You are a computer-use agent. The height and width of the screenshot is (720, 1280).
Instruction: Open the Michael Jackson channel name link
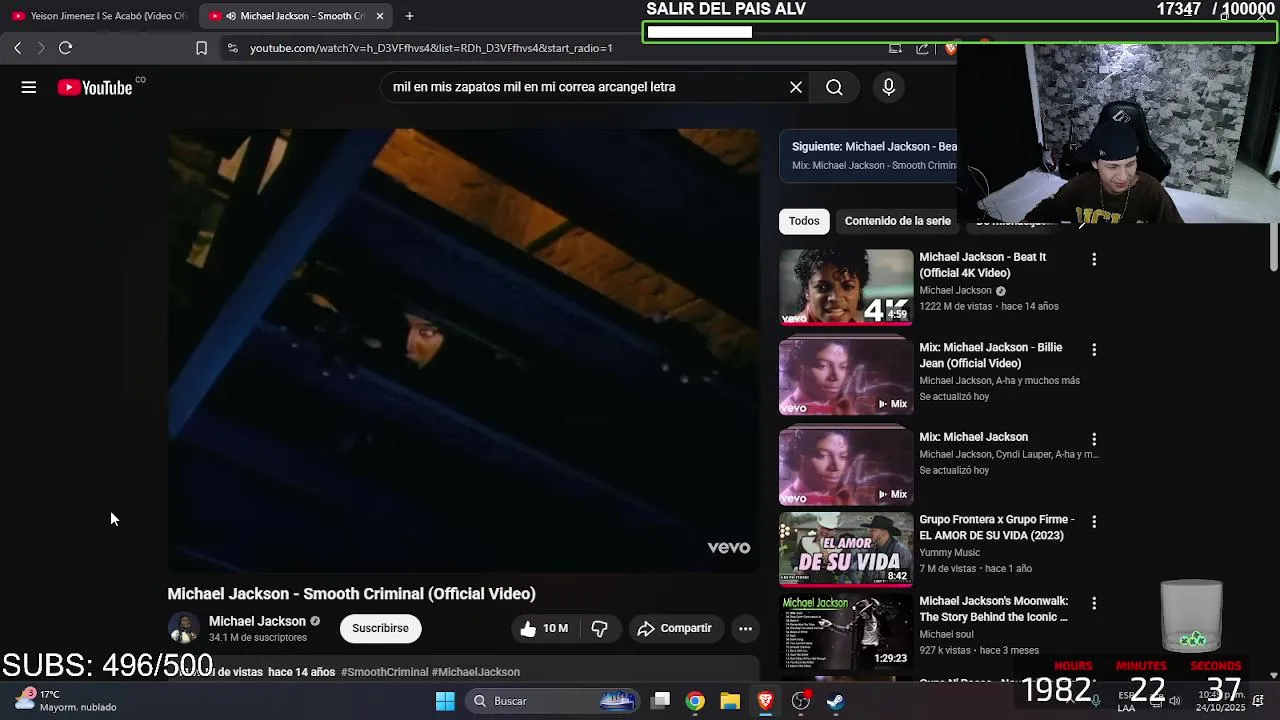pos(257,621)
